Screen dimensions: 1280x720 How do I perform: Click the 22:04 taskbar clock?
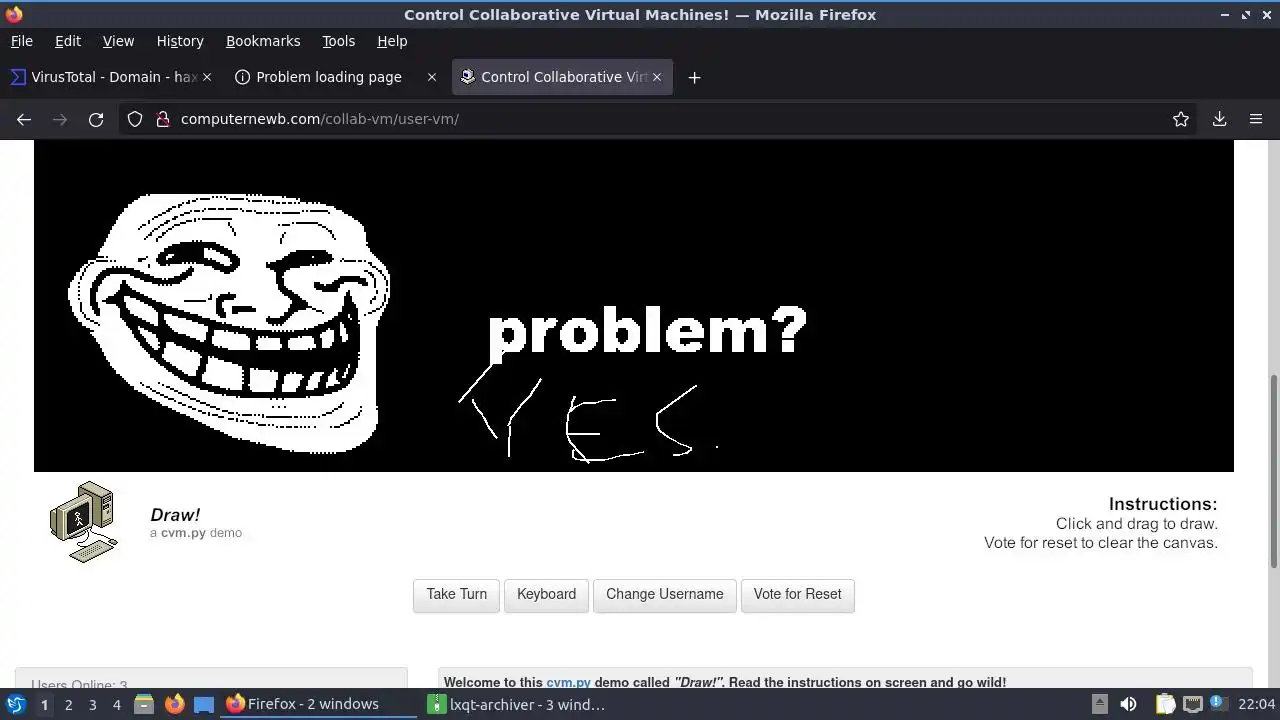pyautogui.click(x=1257, y=704)
